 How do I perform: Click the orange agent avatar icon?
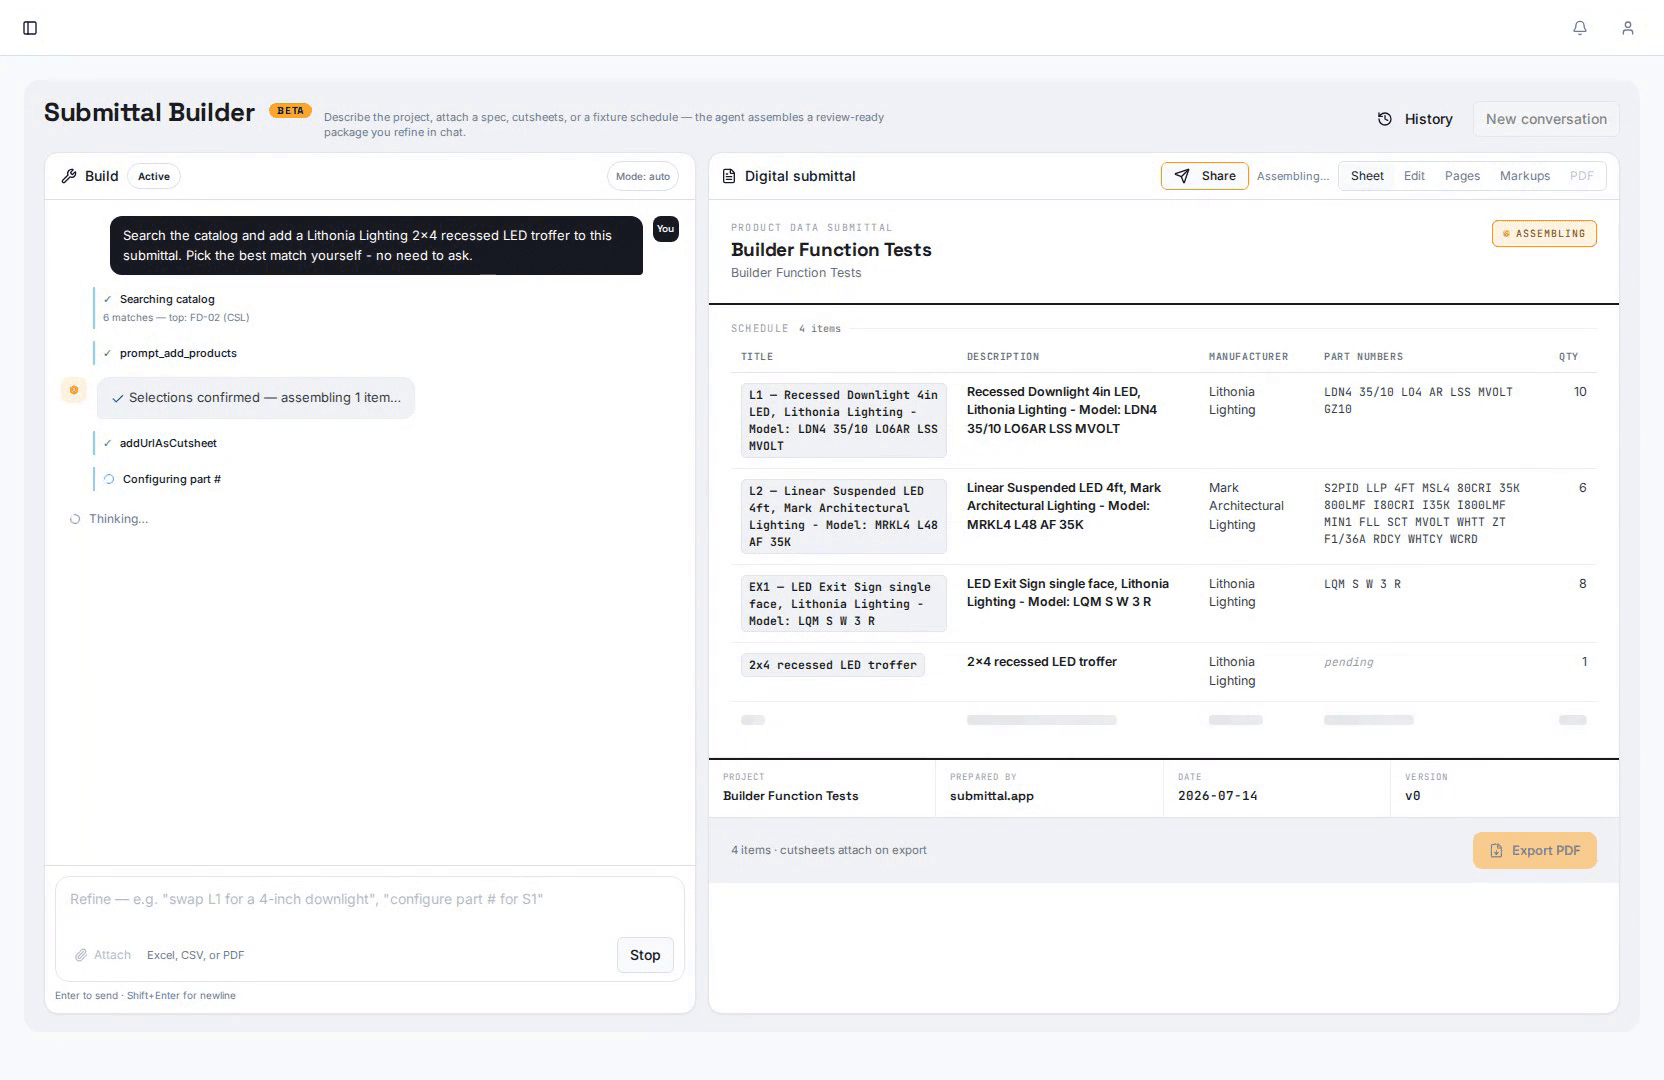coord(74,390)
